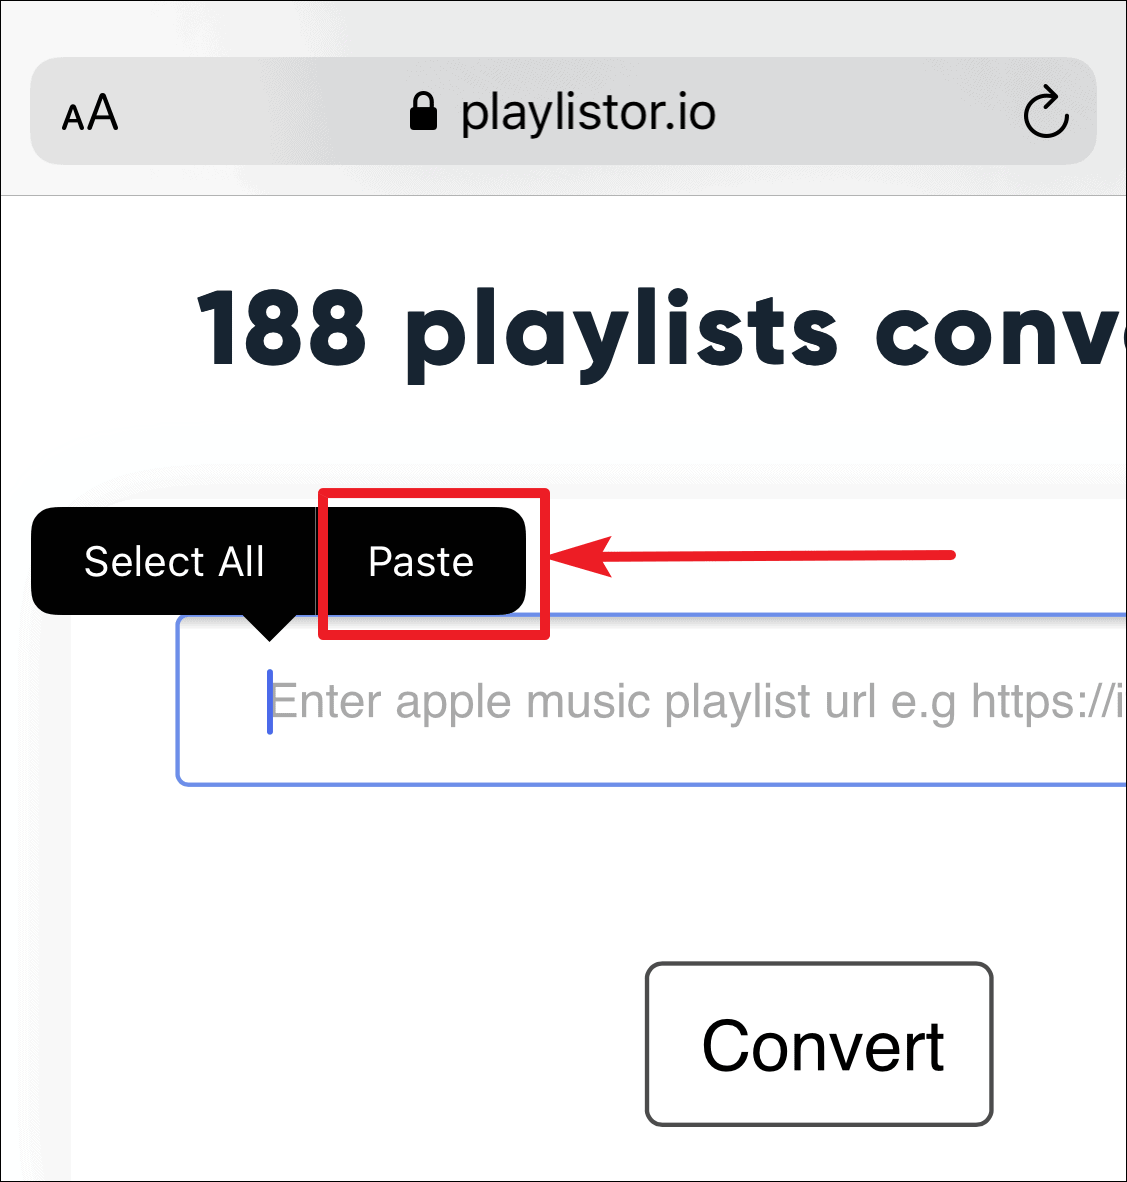Tap the Apple Music playlist URL input field

(x=650, y=700)
